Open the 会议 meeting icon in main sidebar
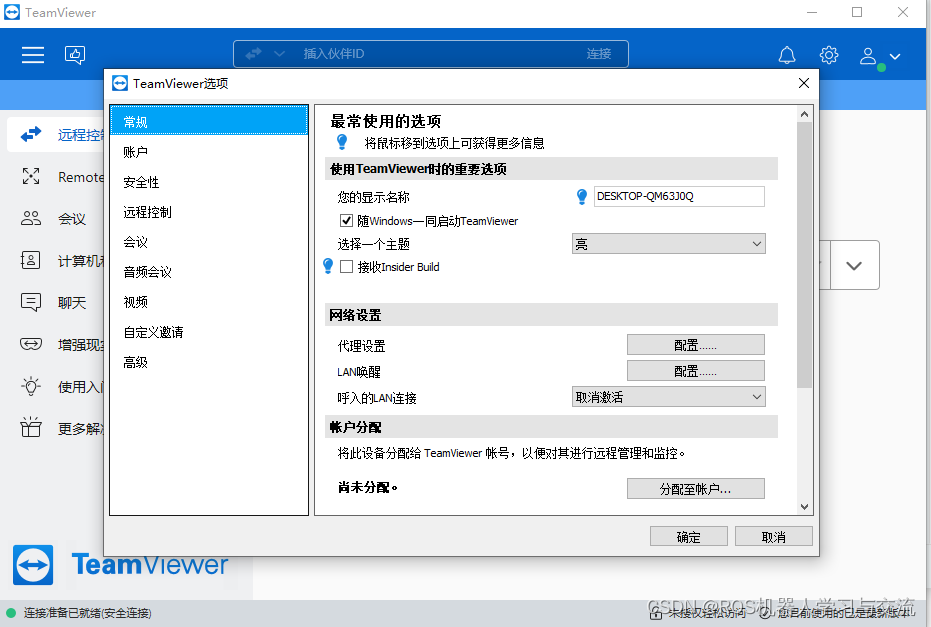The image size is (931, 627). click(31, 218)
